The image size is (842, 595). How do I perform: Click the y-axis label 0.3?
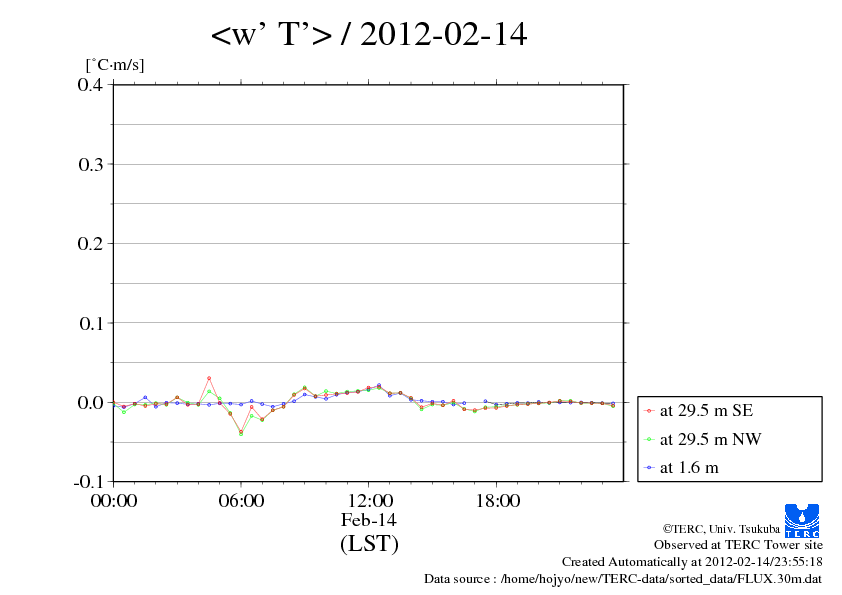(x=90, y=164)
